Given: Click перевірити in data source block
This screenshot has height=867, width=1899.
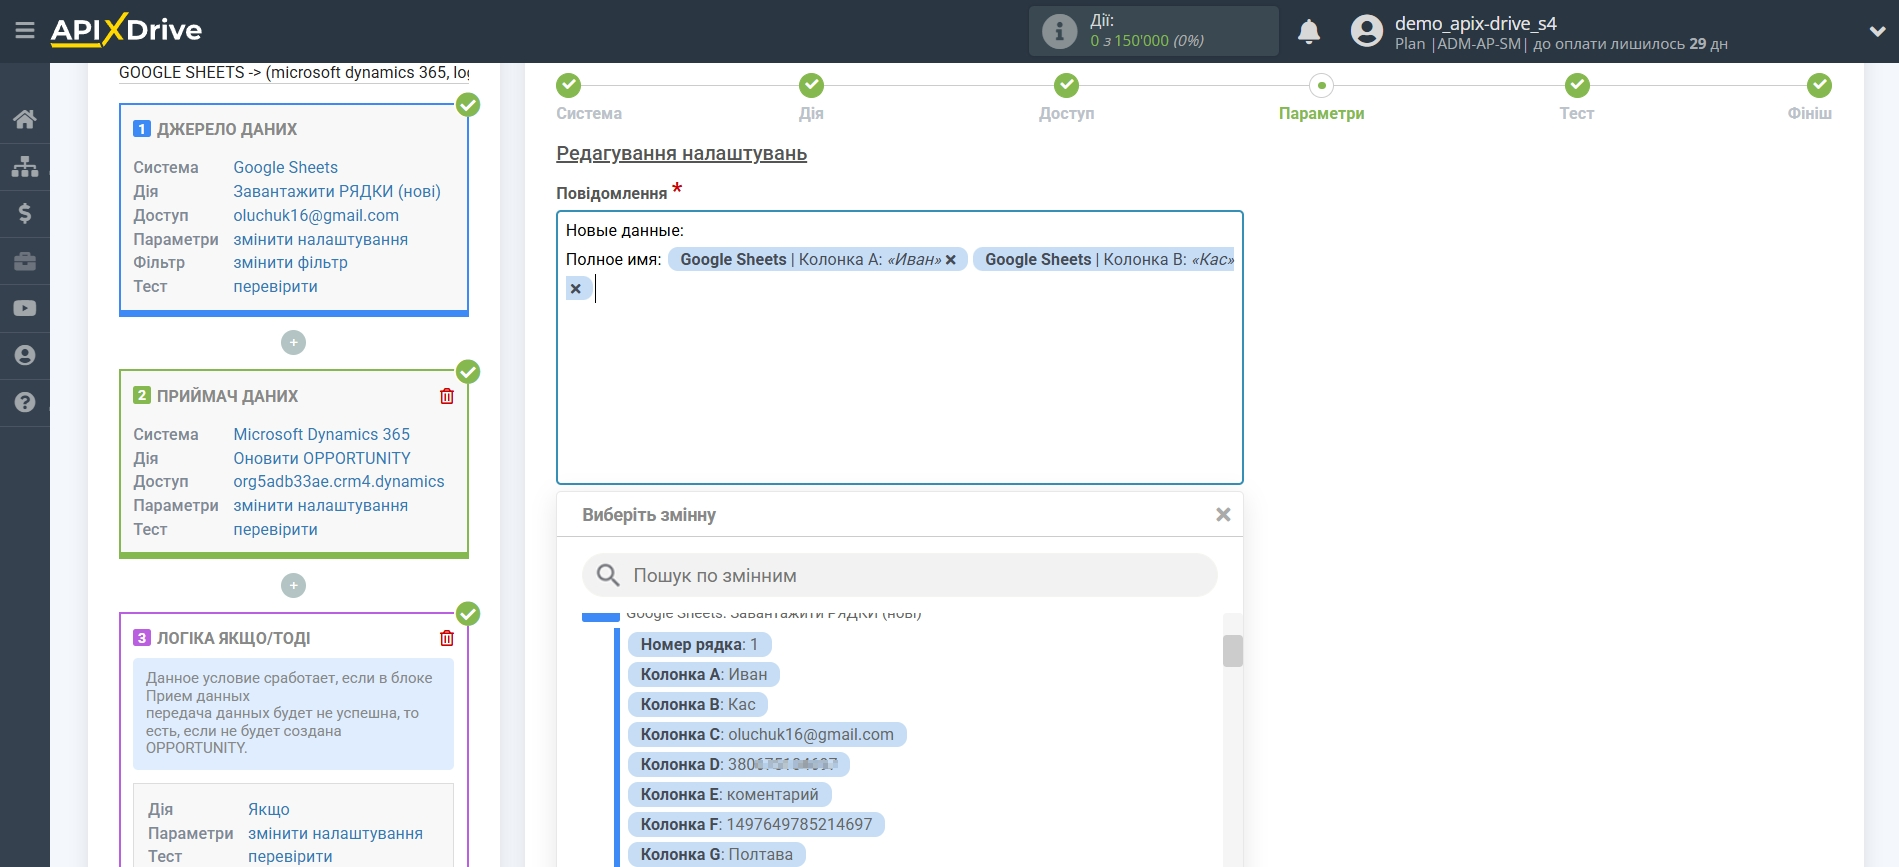Looking at the screenshot, I should point(275,286).
